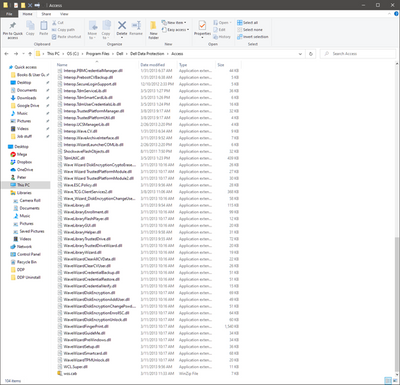
Task: Click Program Files in the breadcrumb
Action: point(97,54)
